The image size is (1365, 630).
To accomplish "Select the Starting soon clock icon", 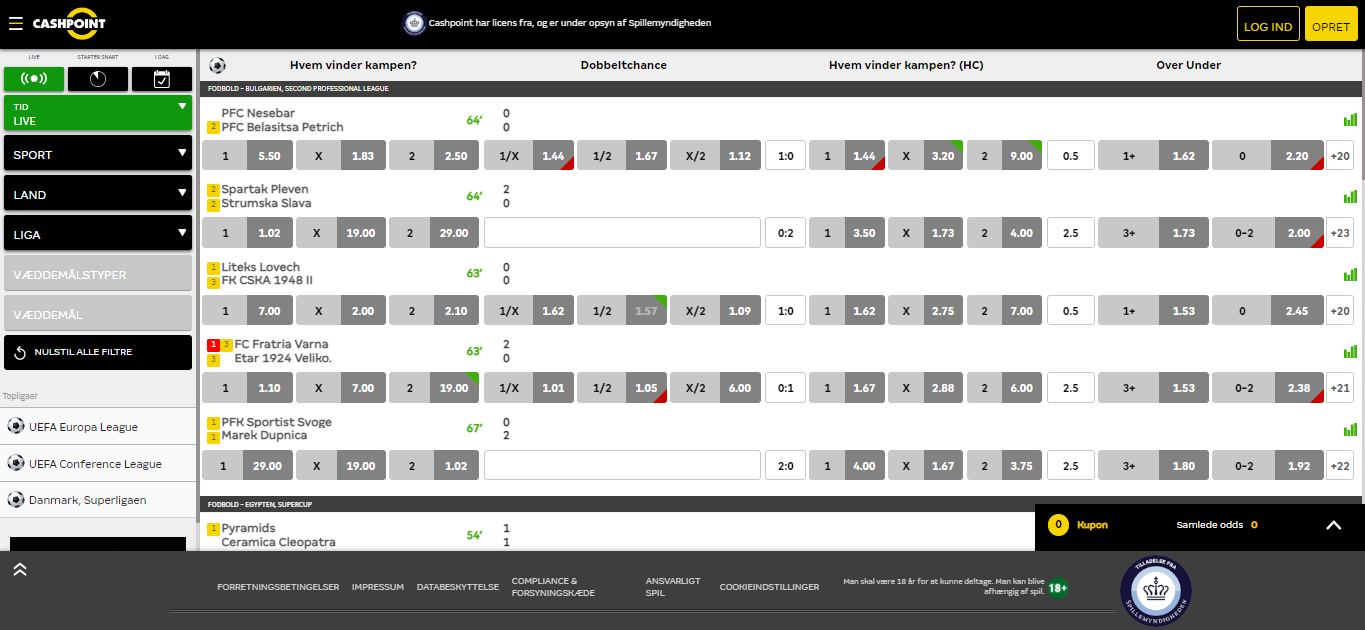I will pos(98,79).
